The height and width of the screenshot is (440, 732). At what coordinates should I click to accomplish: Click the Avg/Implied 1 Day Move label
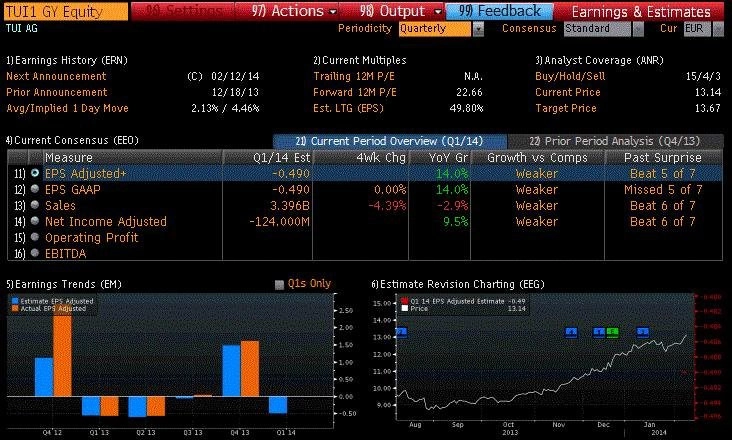coord(67,108)
